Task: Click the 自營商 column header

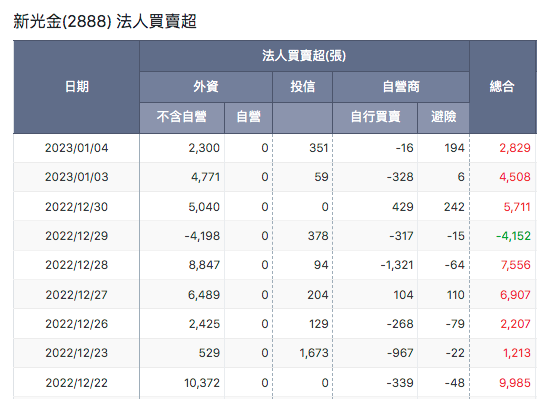Action: tap(401, 87)
